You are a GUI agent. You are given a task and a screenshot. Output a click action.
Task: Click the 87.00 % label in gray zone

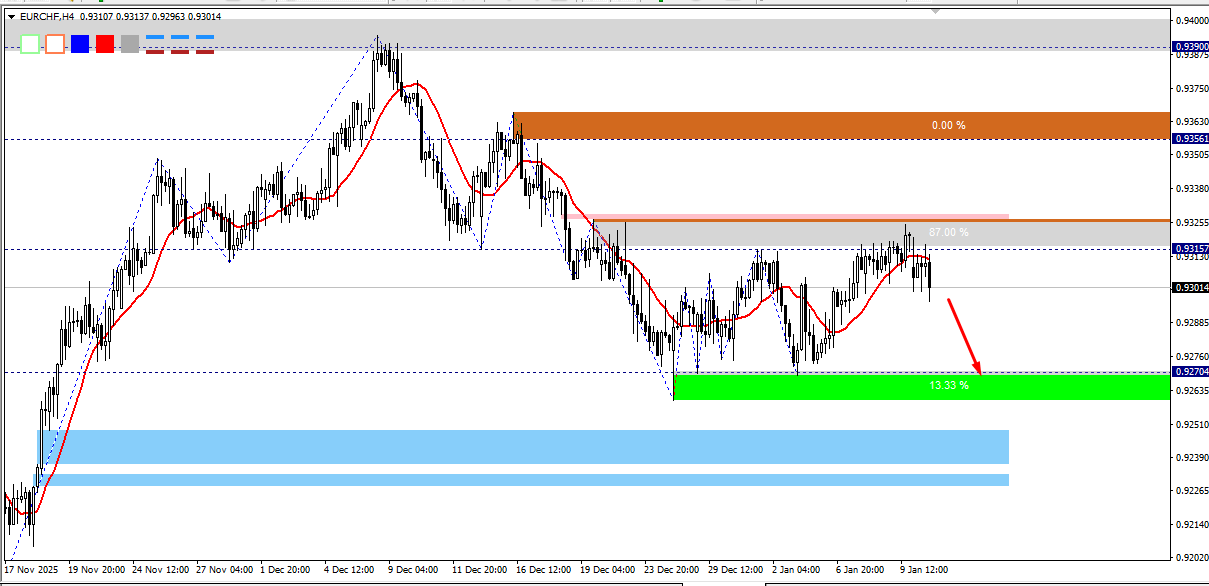[948, 232]
